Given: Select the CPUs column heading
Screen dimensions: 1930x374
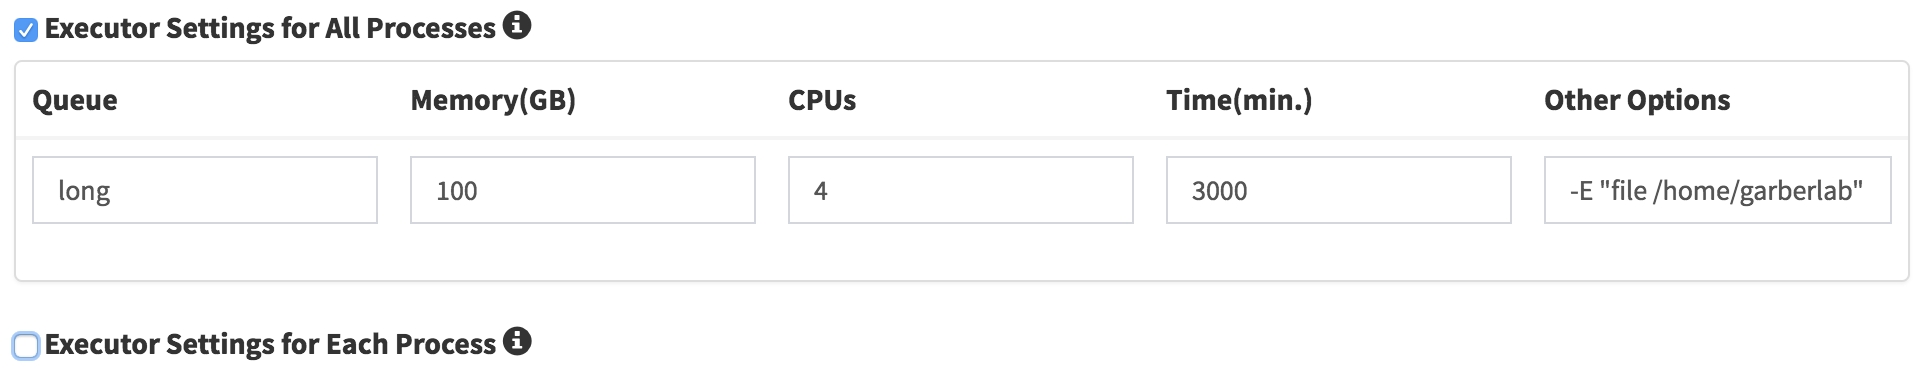Looking at the screenshot, I should pyautogui.click(x=822, y=100).
